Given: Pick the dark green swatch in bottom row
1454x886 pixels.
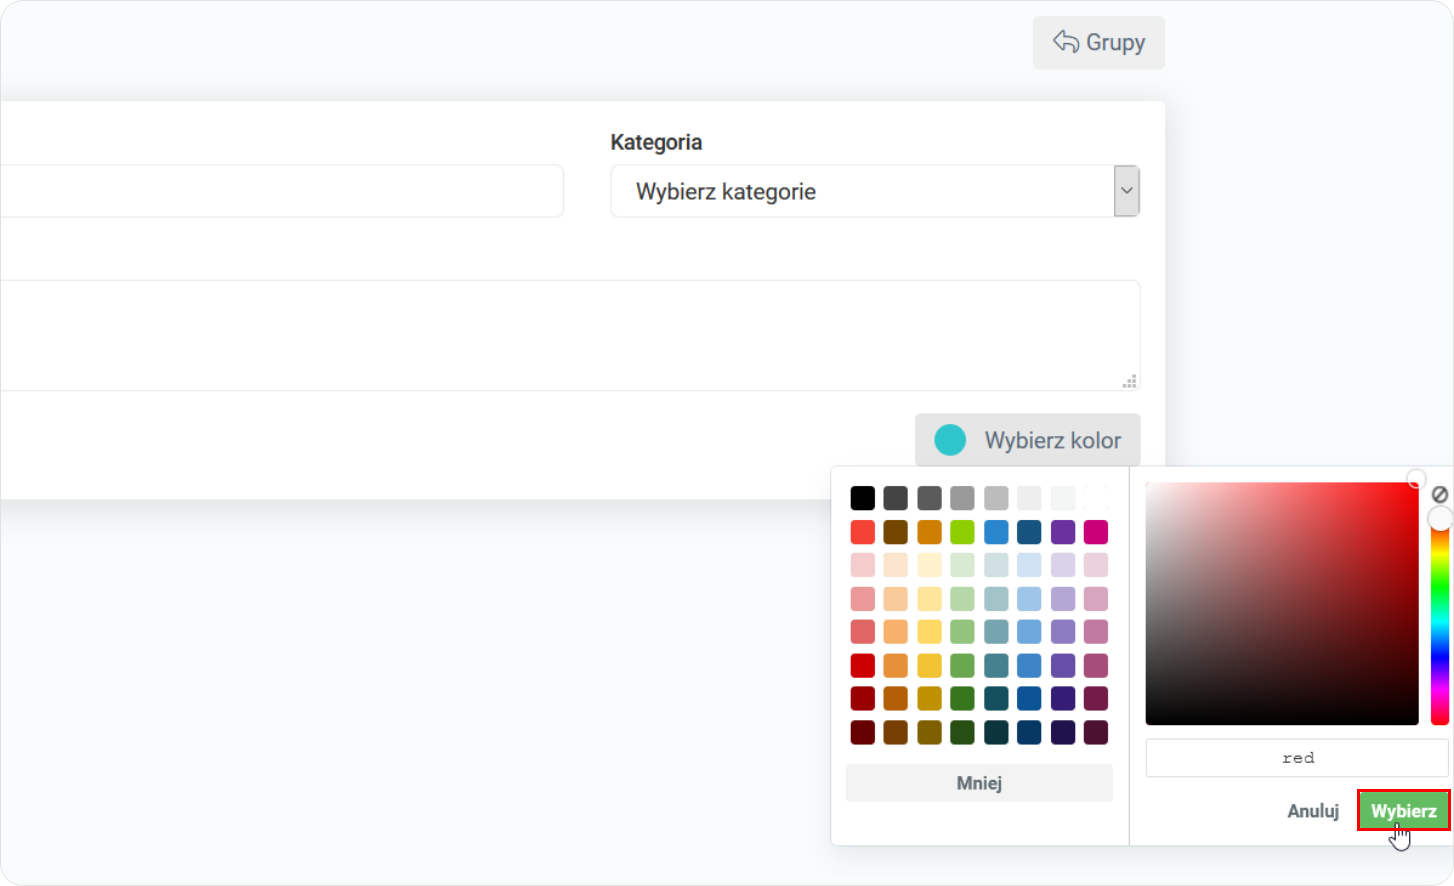Looking at the screenshot, I should pyautogui.click(x=963, y=732).
